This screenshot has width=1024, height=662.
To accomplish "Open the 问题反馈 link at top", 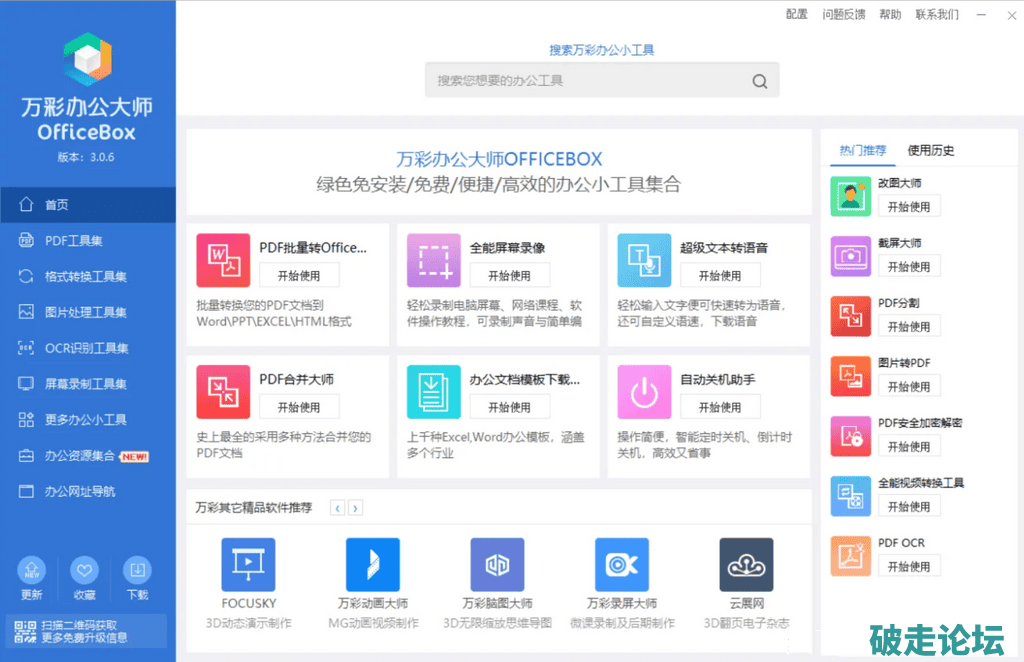I will click(844, 15).
